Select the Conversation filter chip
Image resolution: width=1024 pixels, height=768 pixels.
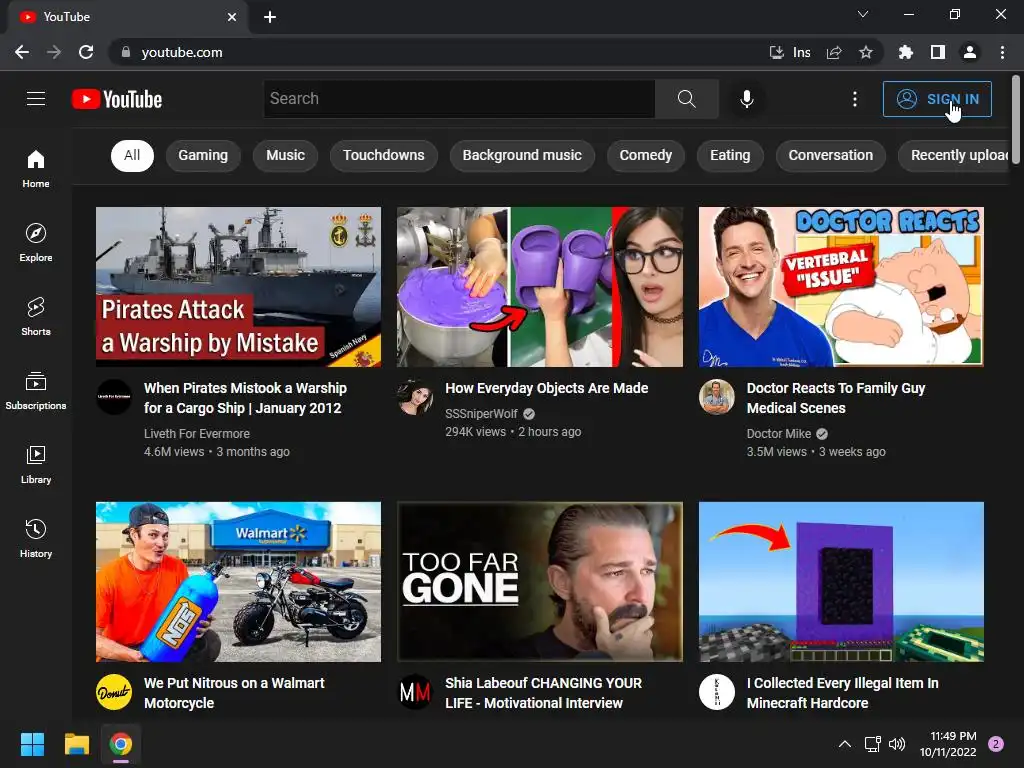point(830,155)
